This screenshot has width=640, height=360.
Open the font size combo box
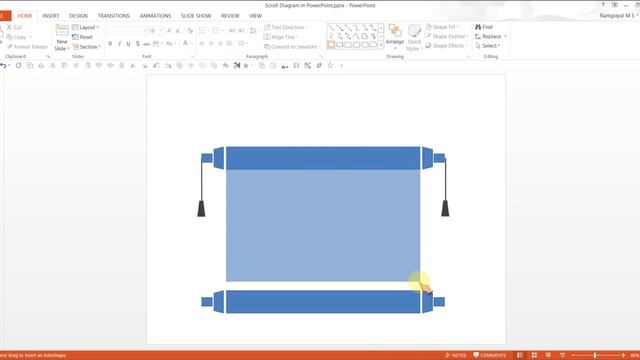(156, 31)
